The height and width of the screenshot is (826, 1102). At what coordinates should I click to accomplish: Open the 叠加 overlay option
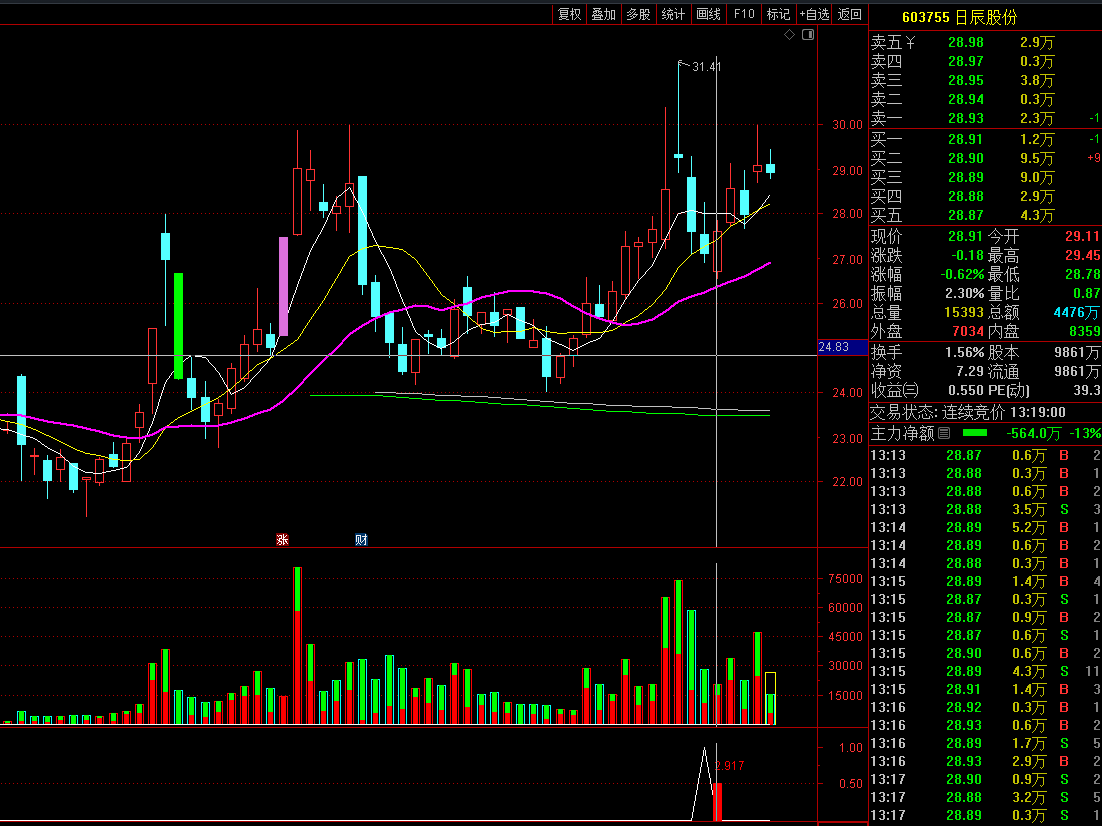[604, 14]
